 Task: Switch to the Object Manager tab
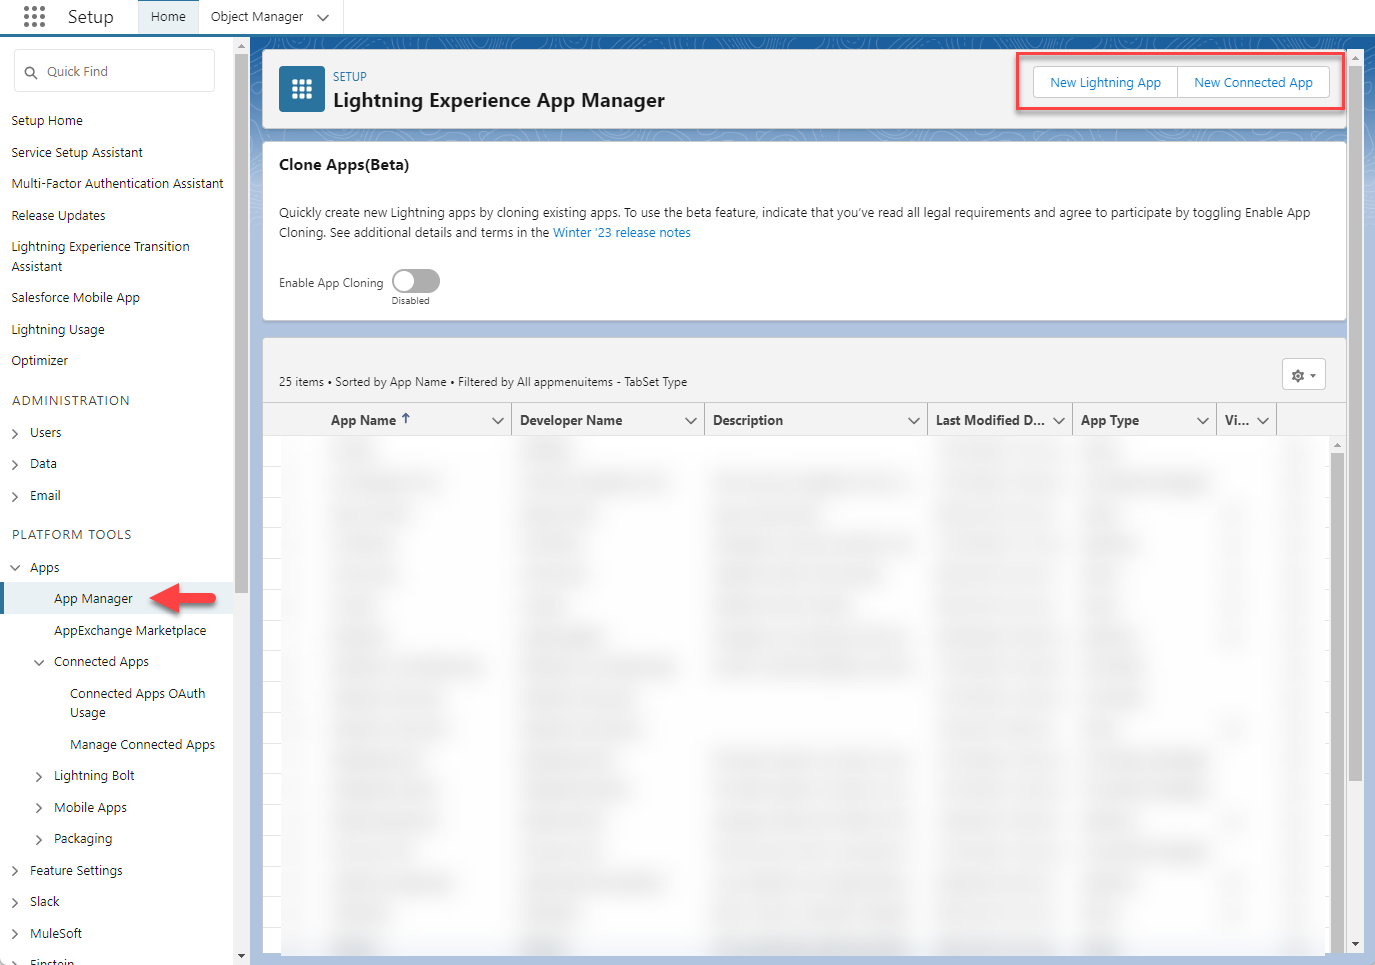point(257,17)
